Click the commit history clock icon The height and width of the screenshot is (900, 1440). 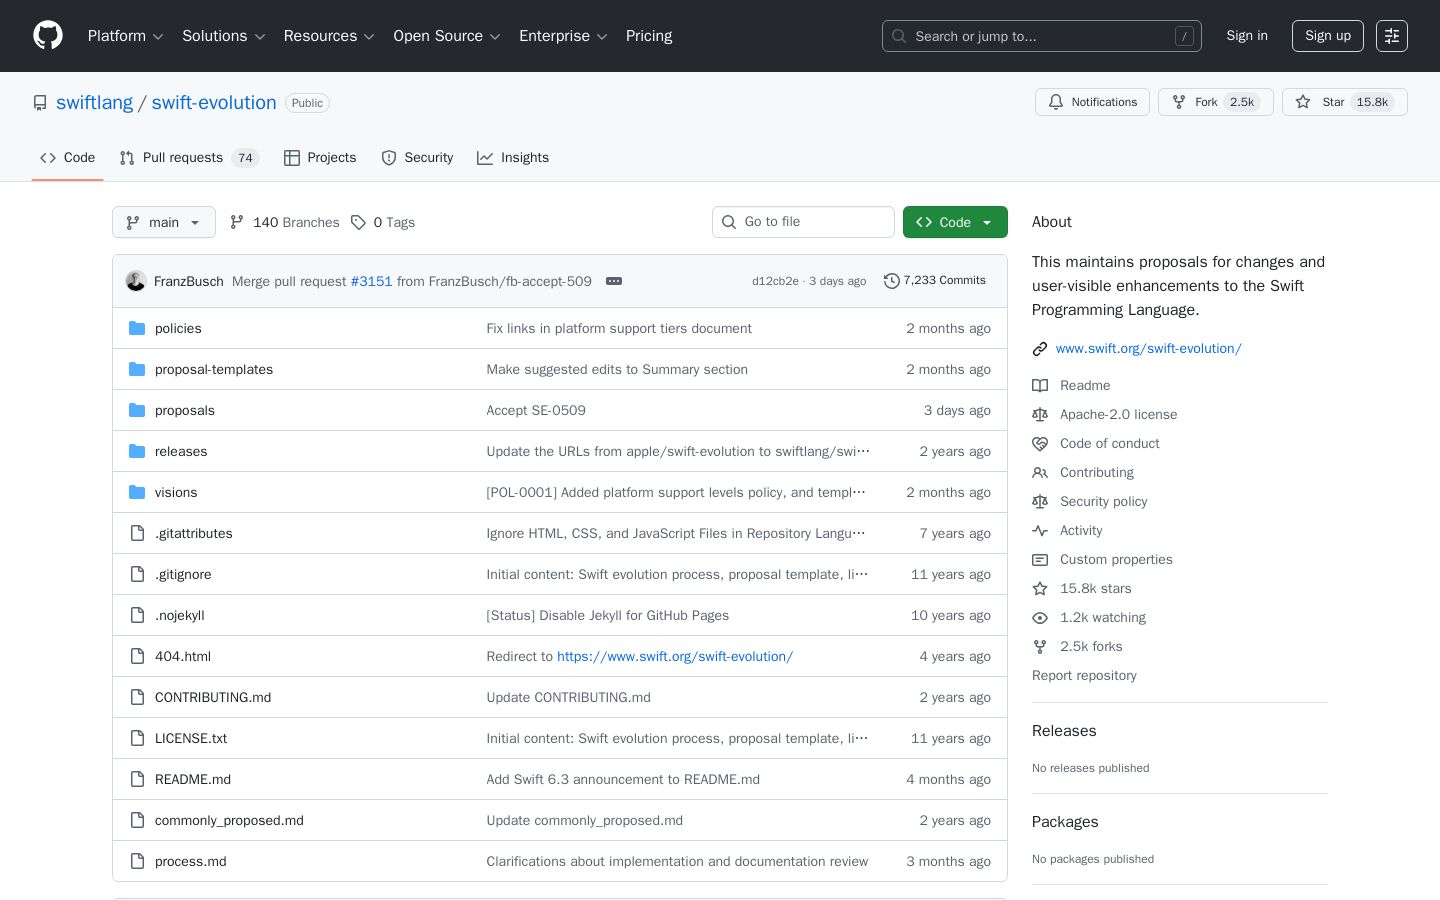click(892, 281)
